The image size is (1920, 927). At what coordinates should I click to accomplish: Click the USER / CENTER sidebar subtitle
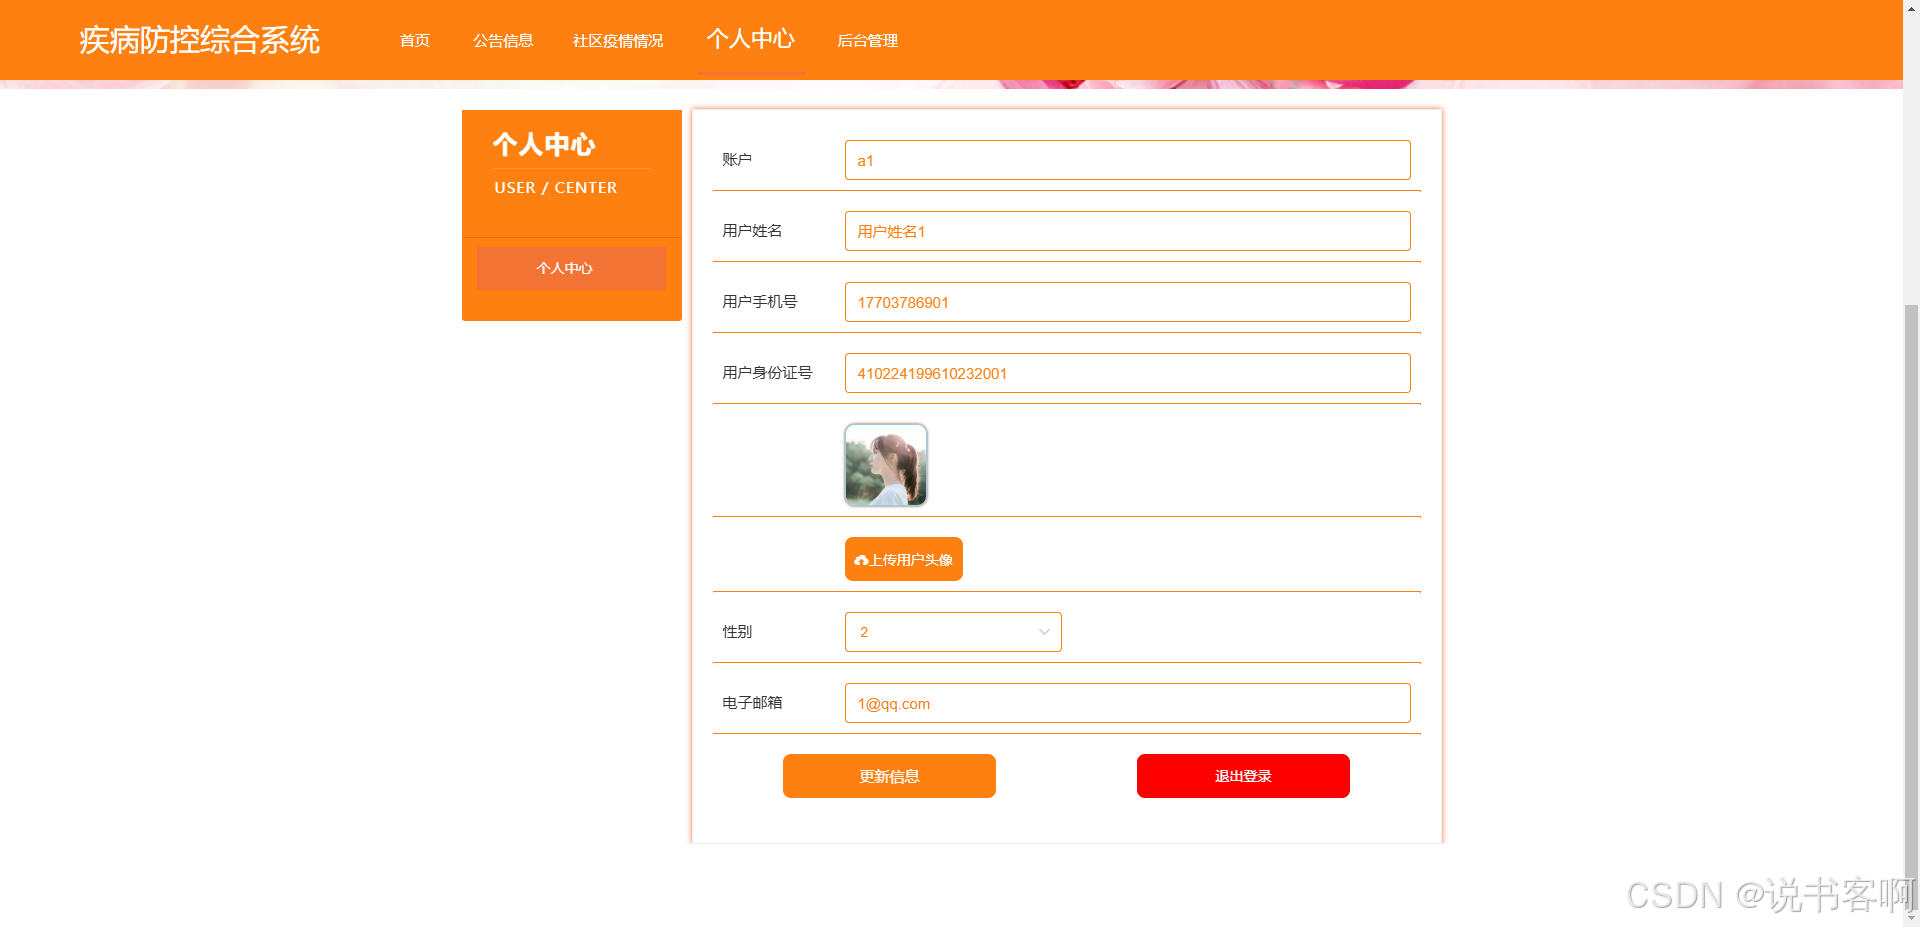coord(555,188)
